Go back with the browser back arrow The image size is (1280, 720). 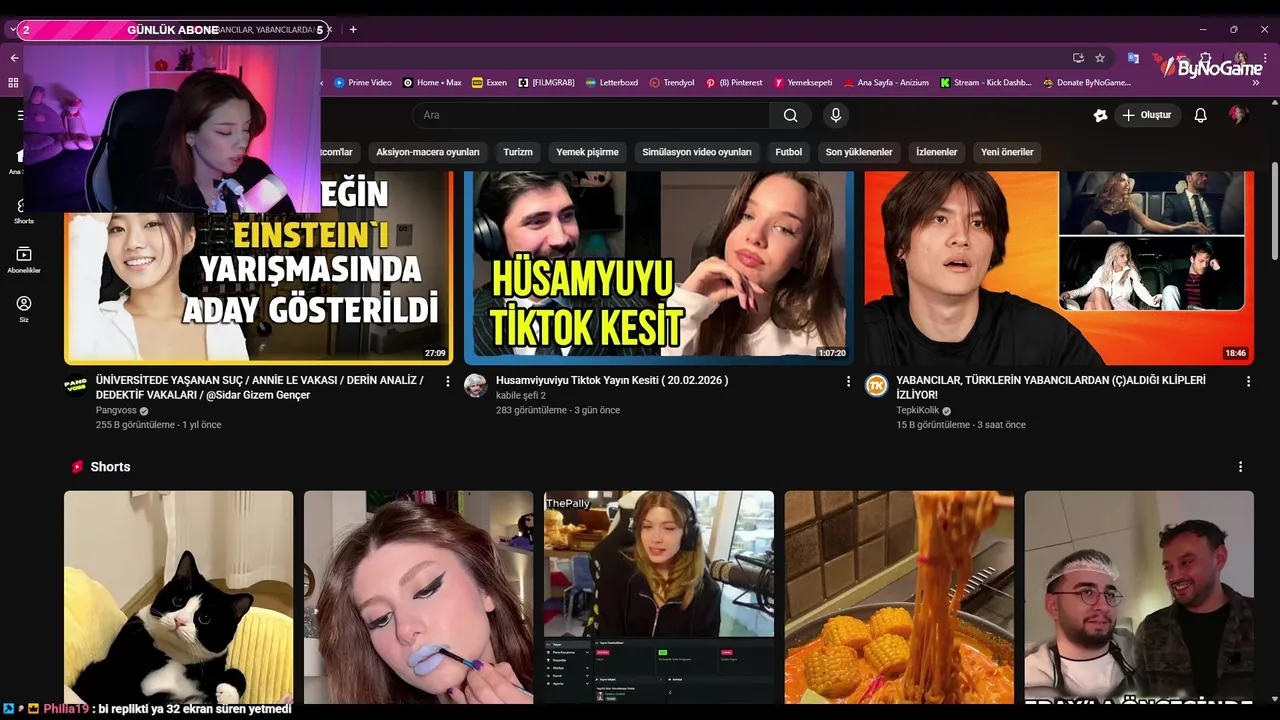click(x=14, y=58)
